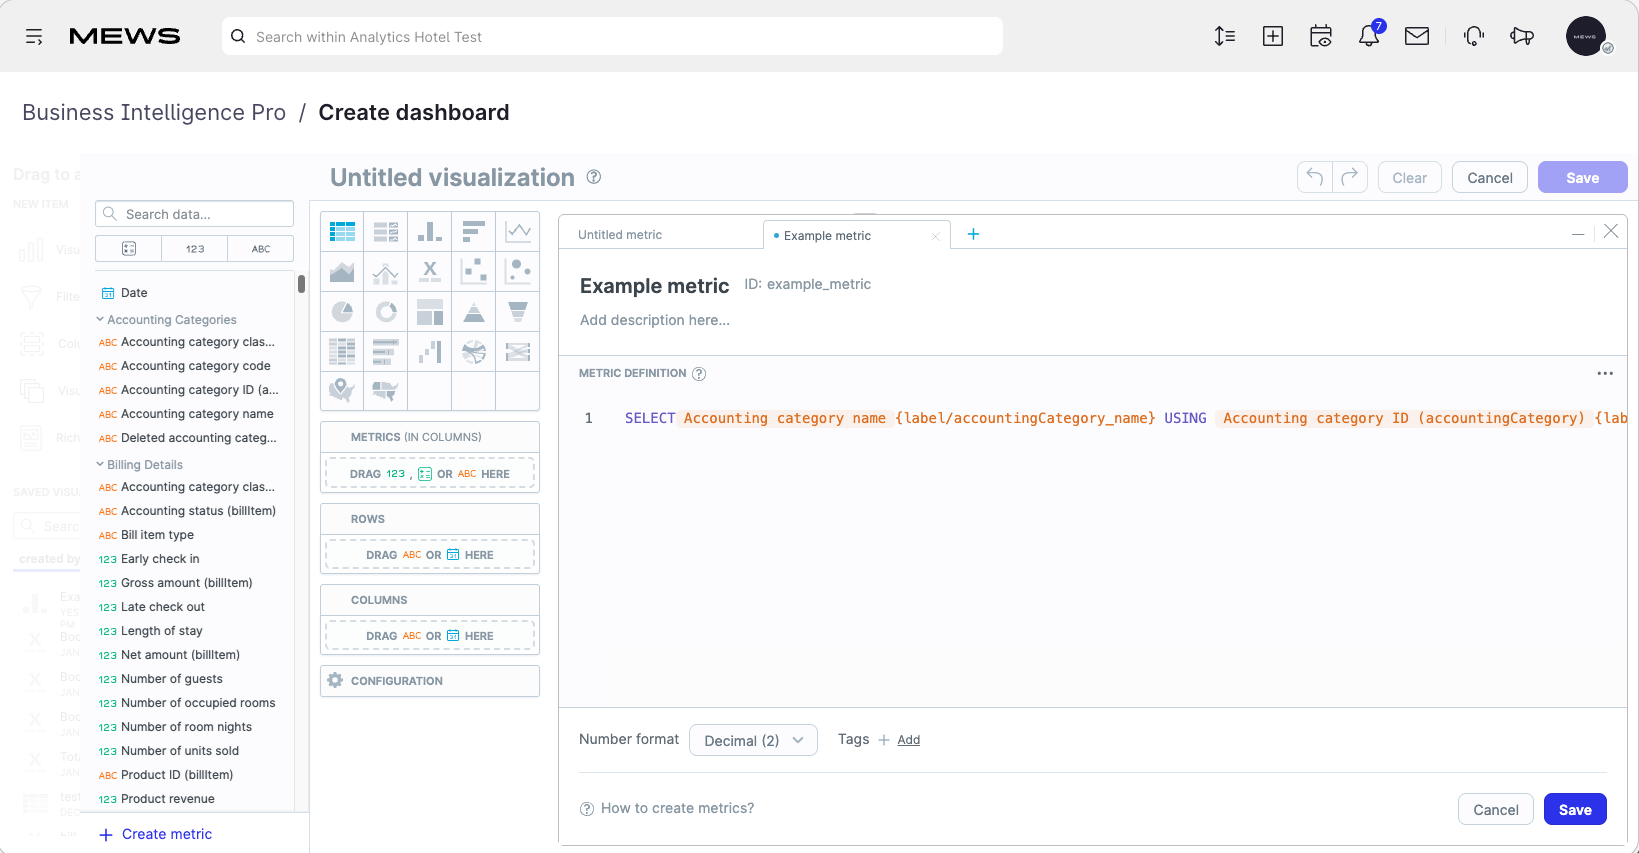Open the calendar icon in top bar
Viewport: 1639px width, 853px height.
[1321, 36]
